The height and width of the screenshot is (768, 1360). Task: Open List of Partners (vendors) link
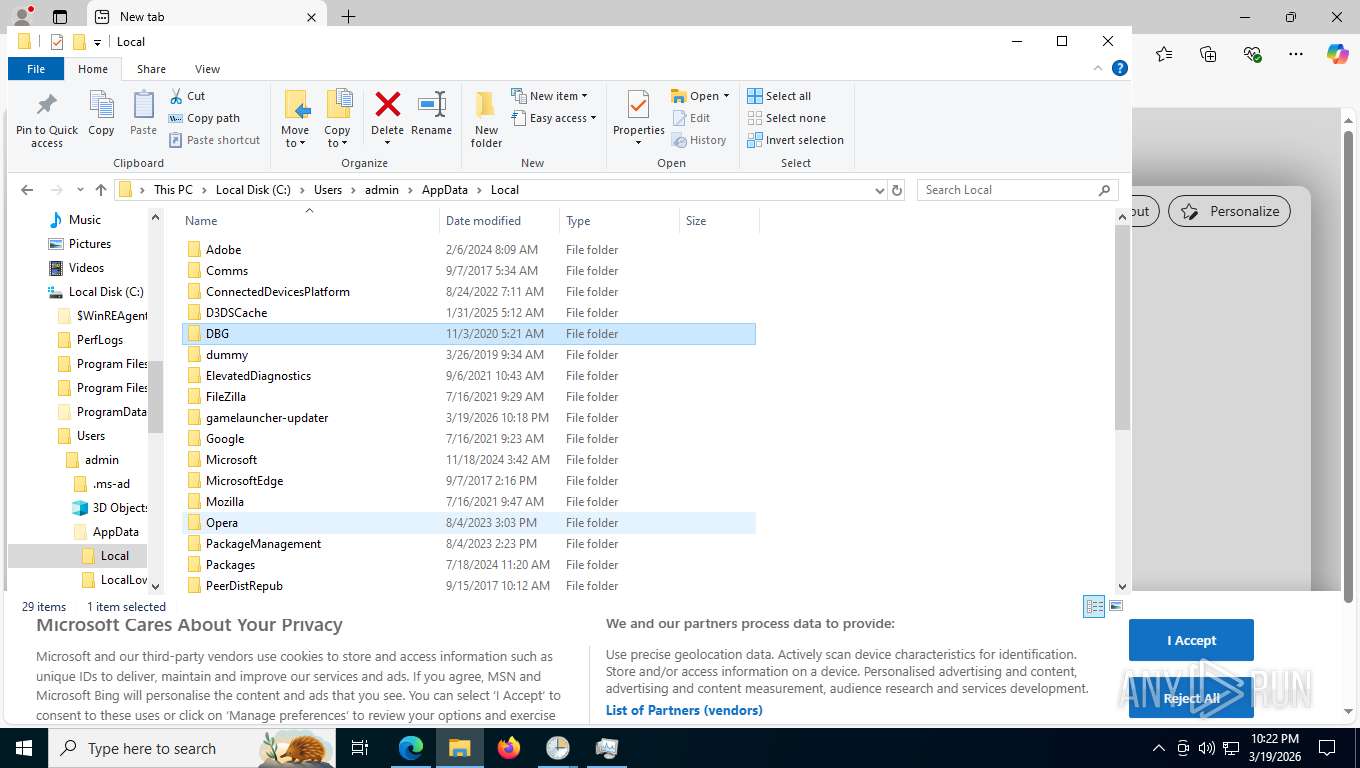pos(684,710)
